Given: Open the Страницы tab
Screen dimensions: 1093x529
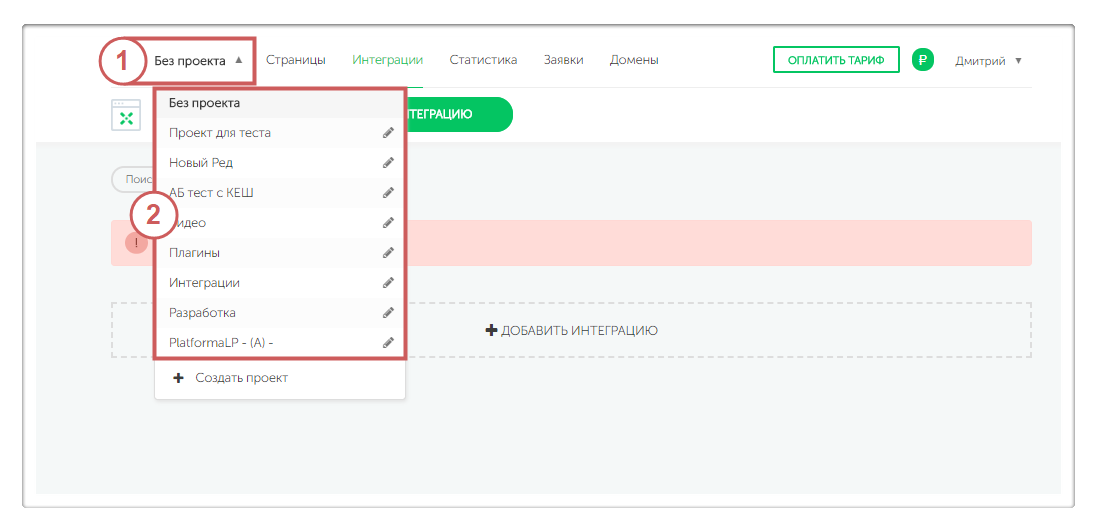Looking at the screenshot, I should (295, 60).
